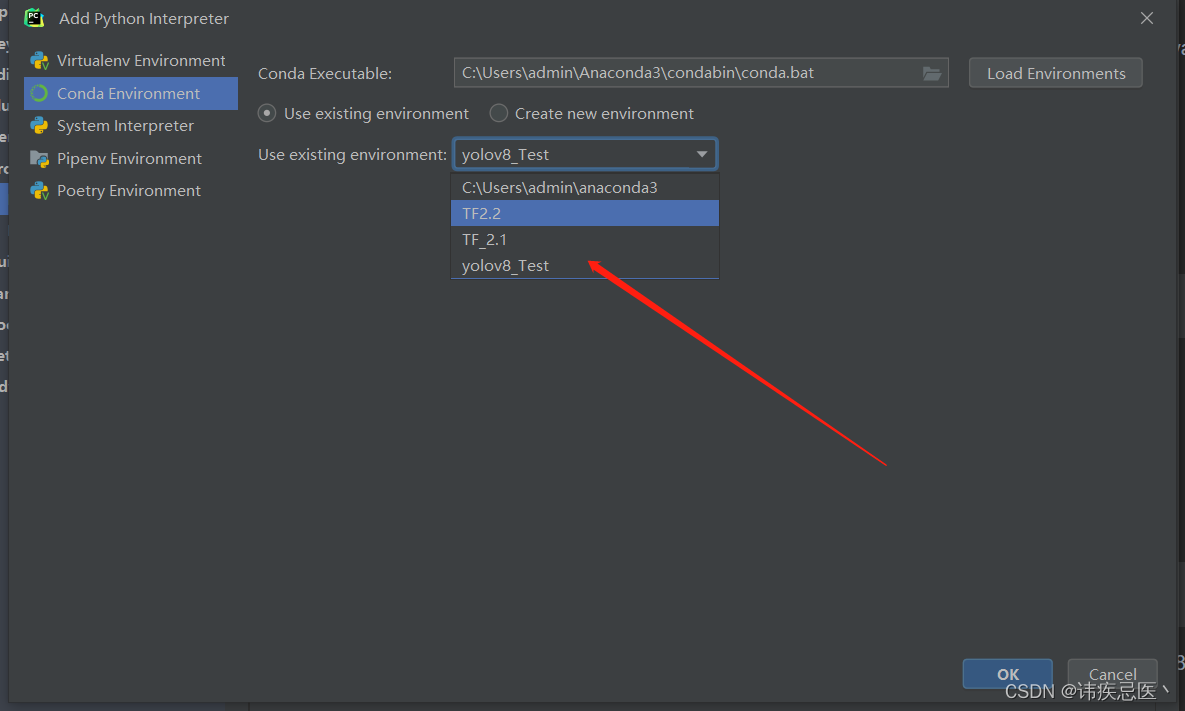Confirm with the OK button
Viewport: 1185px width, 711px height.
[1007, 674]
